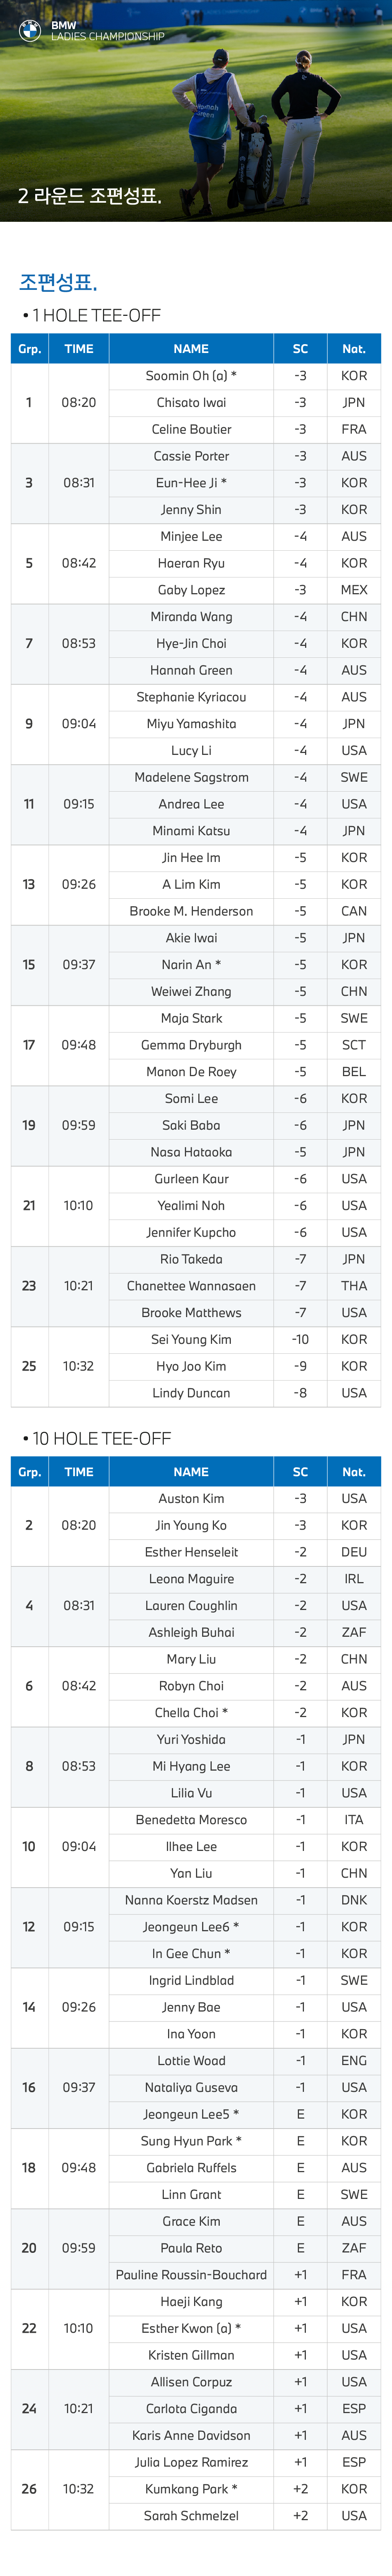Select Hyo Joo Kim's name

191,1366
